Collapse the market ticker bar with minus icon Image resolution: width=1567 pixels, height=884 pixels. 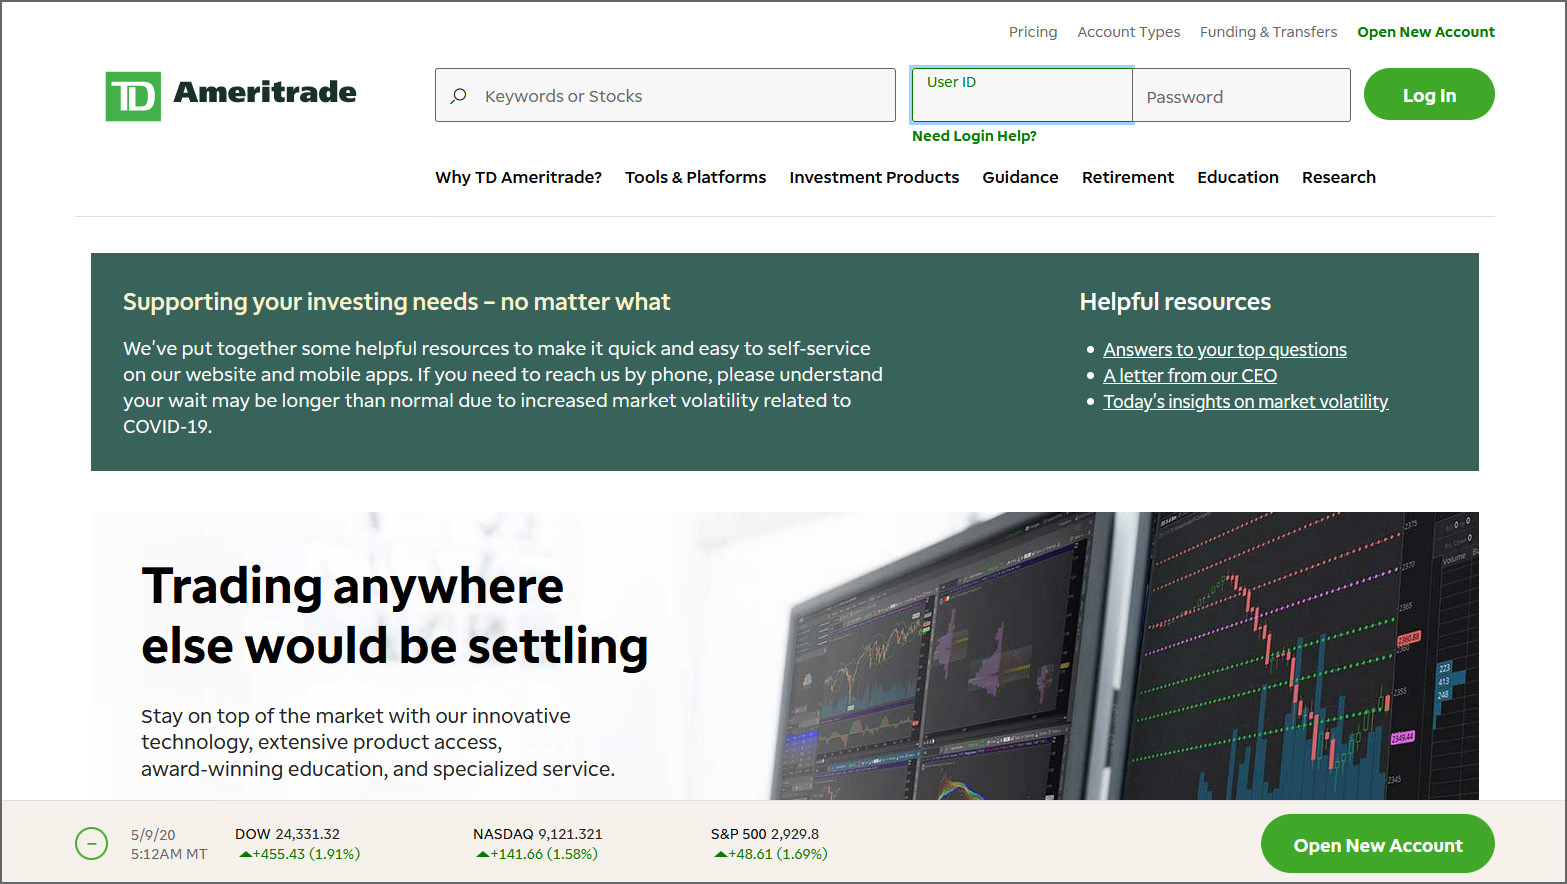click(x=91, y=844)
